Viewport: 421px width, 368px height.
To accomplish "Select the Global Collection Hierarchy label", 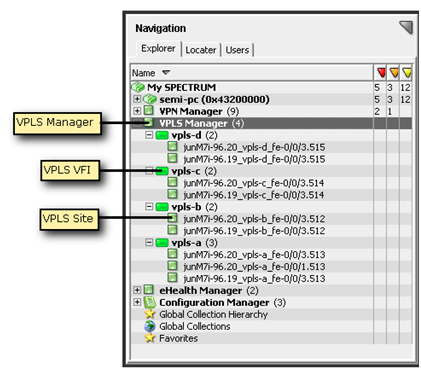I will [213, 314].
